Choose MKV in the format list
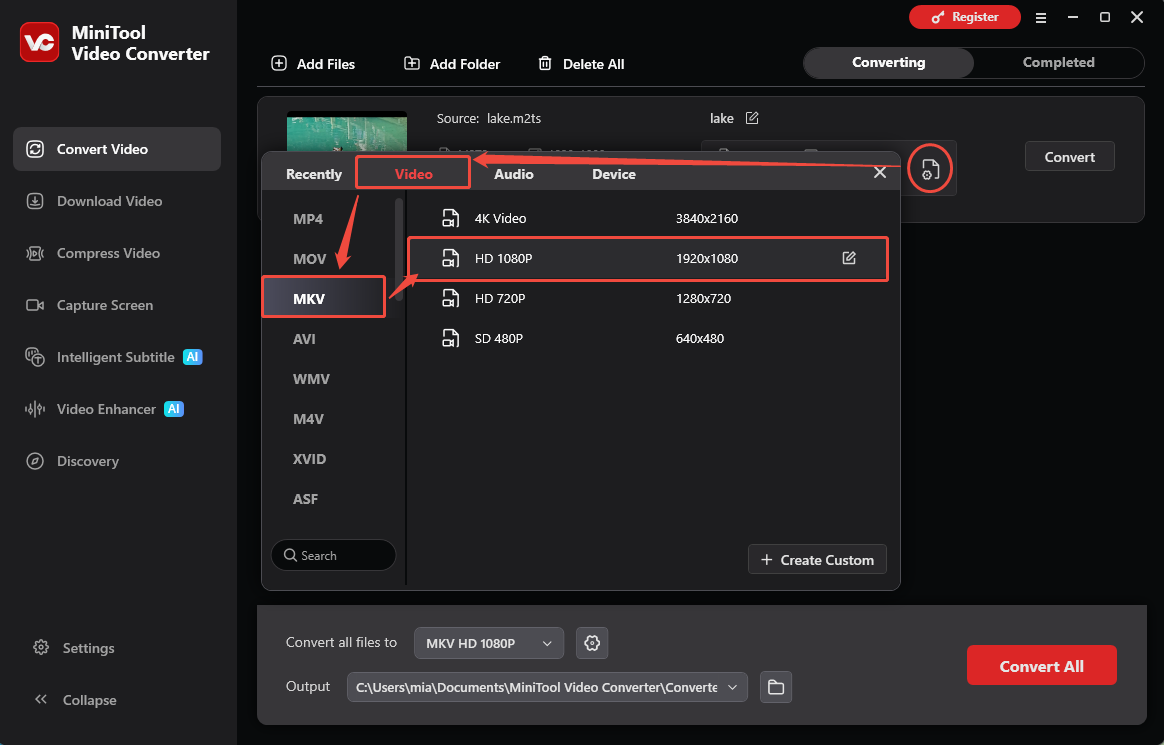 [x=324, y=297]
